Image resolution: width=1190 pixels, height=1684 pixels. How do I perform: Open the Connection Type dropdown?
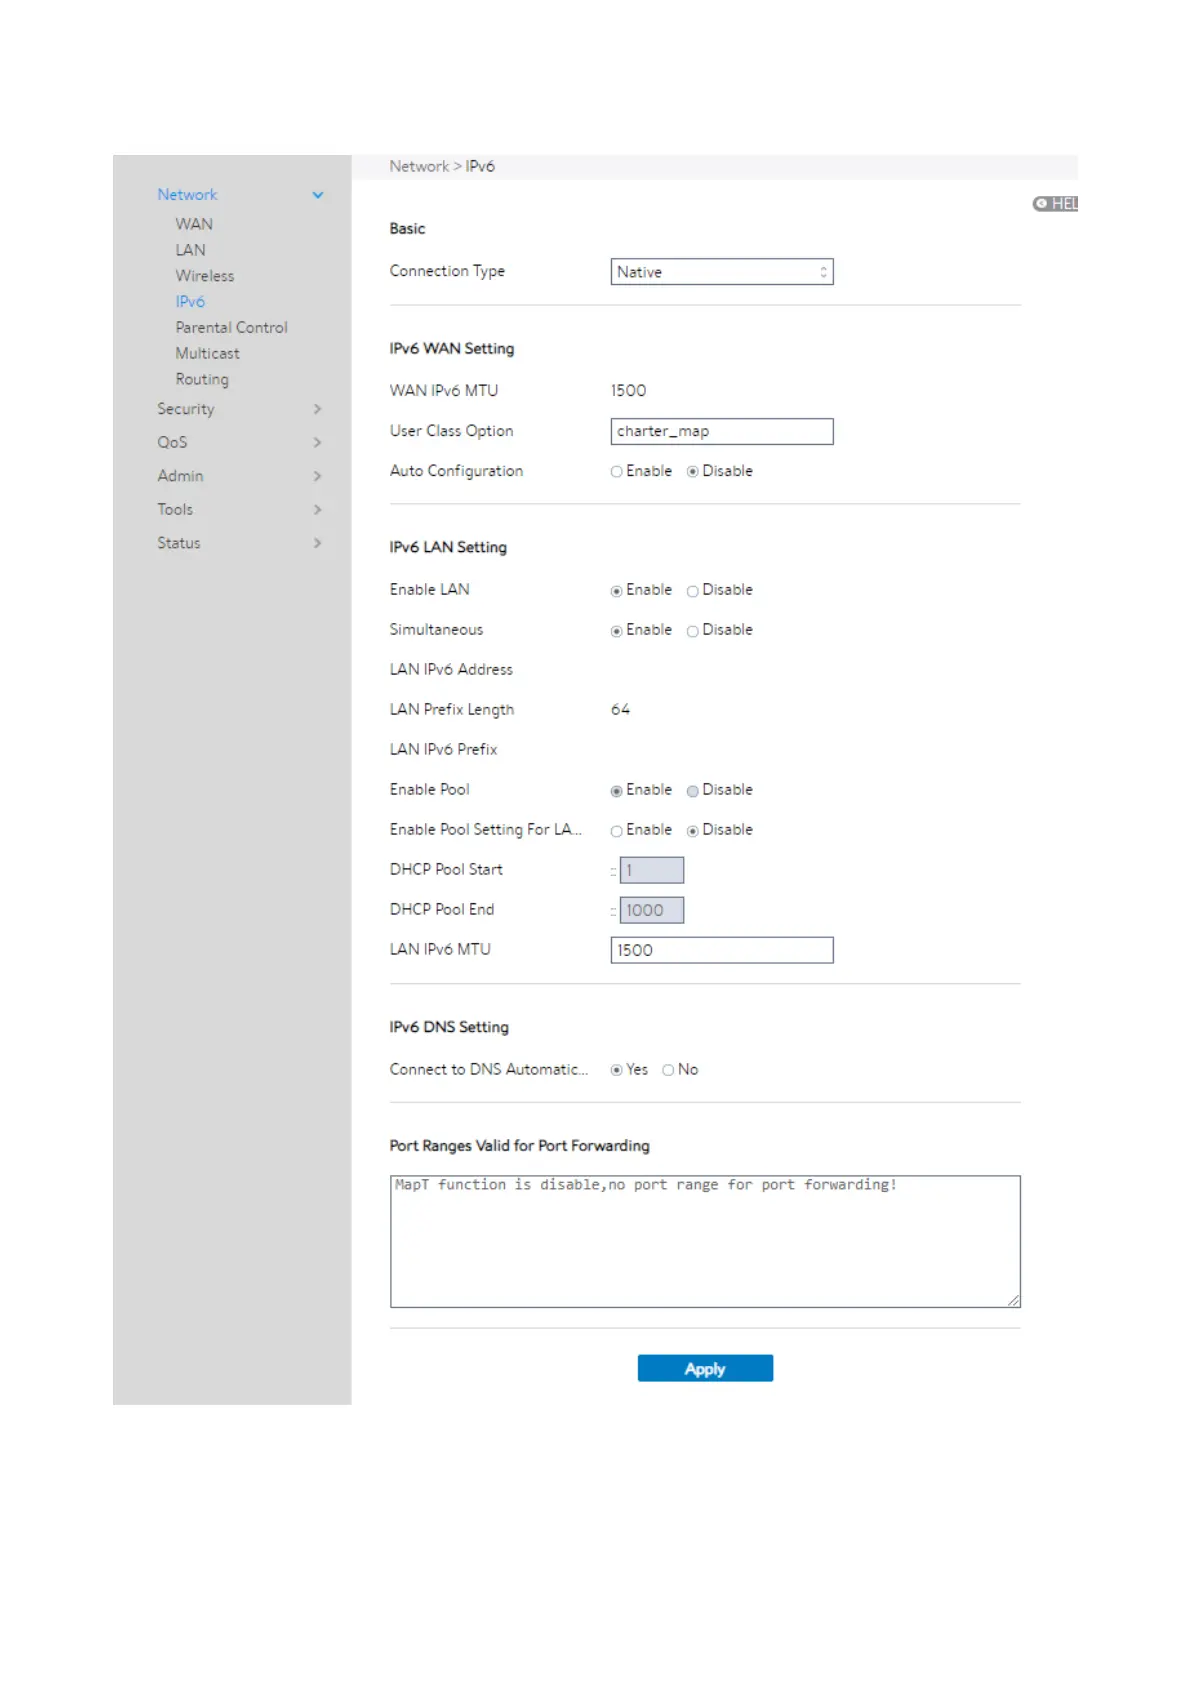(722, 272)
